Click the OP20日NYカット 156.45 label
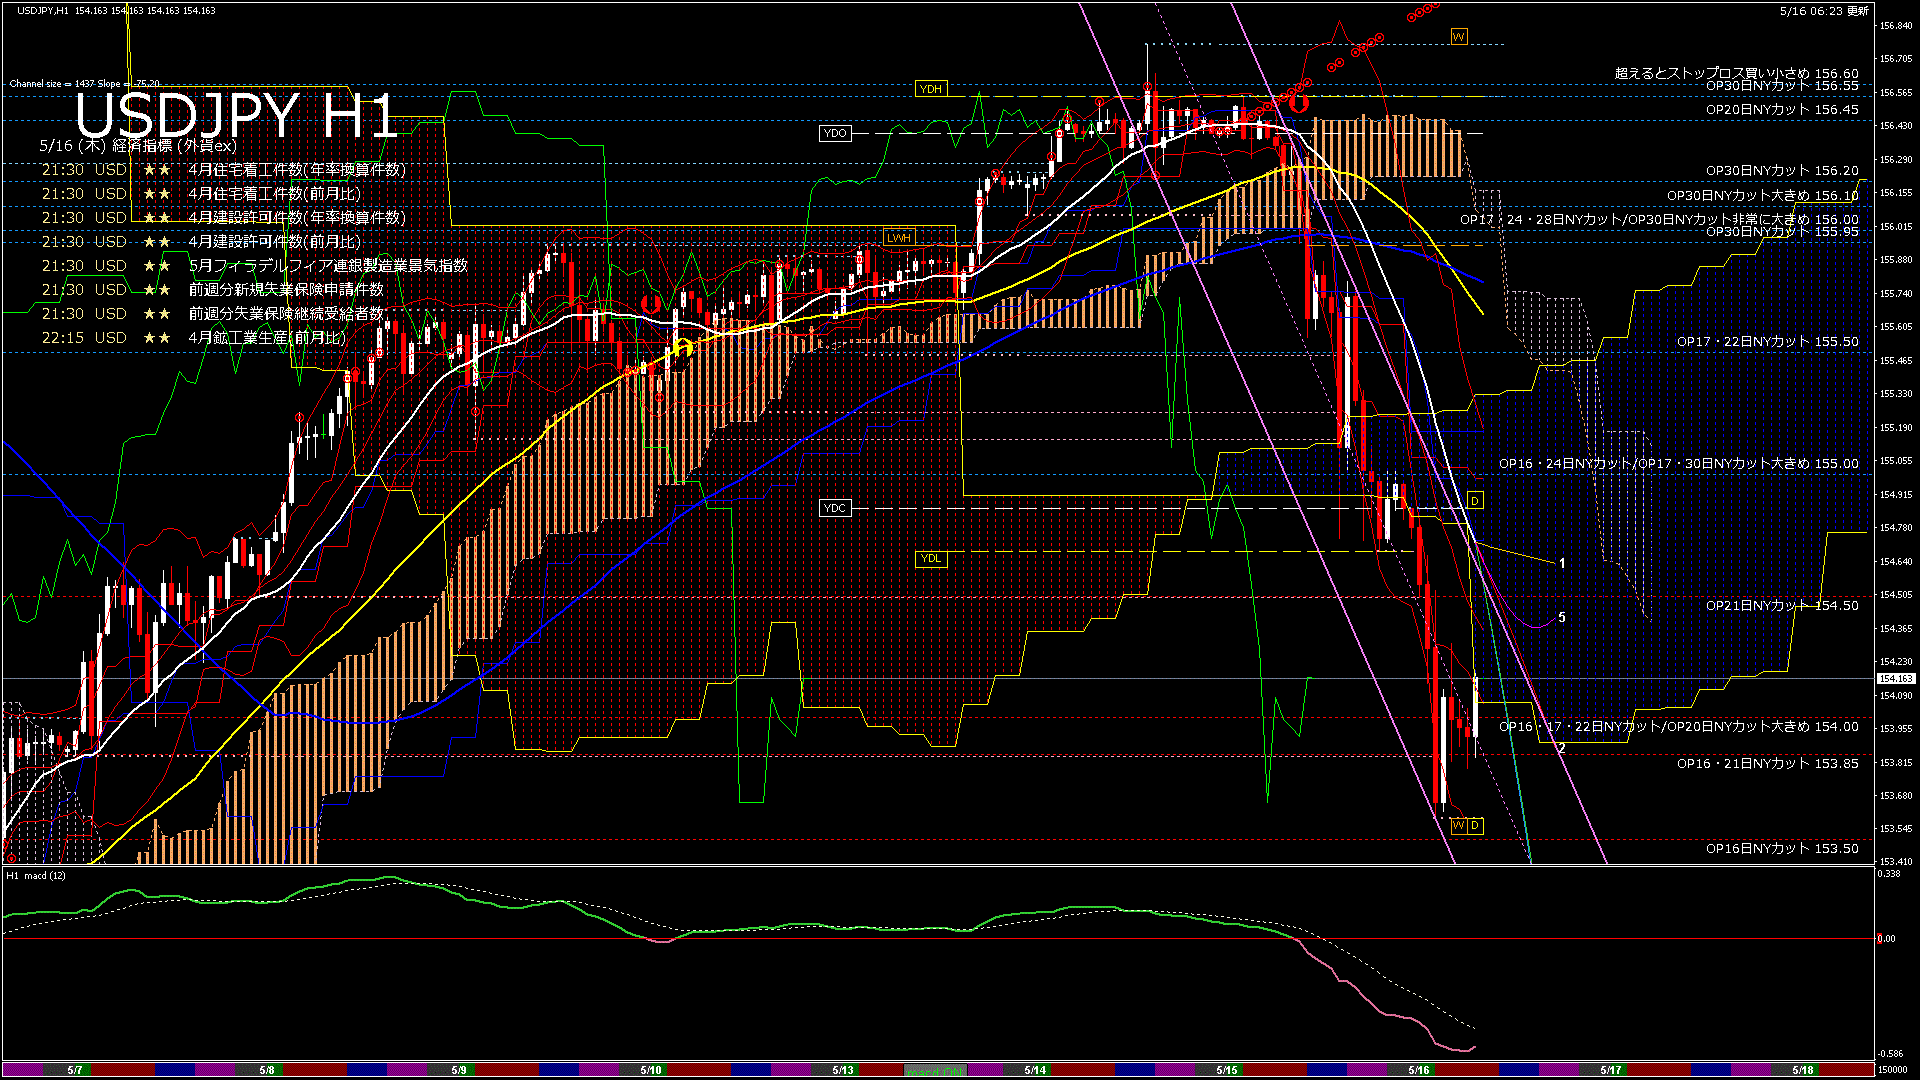The width and height of the screenshot is (1920, 1080). (1783, 110)
